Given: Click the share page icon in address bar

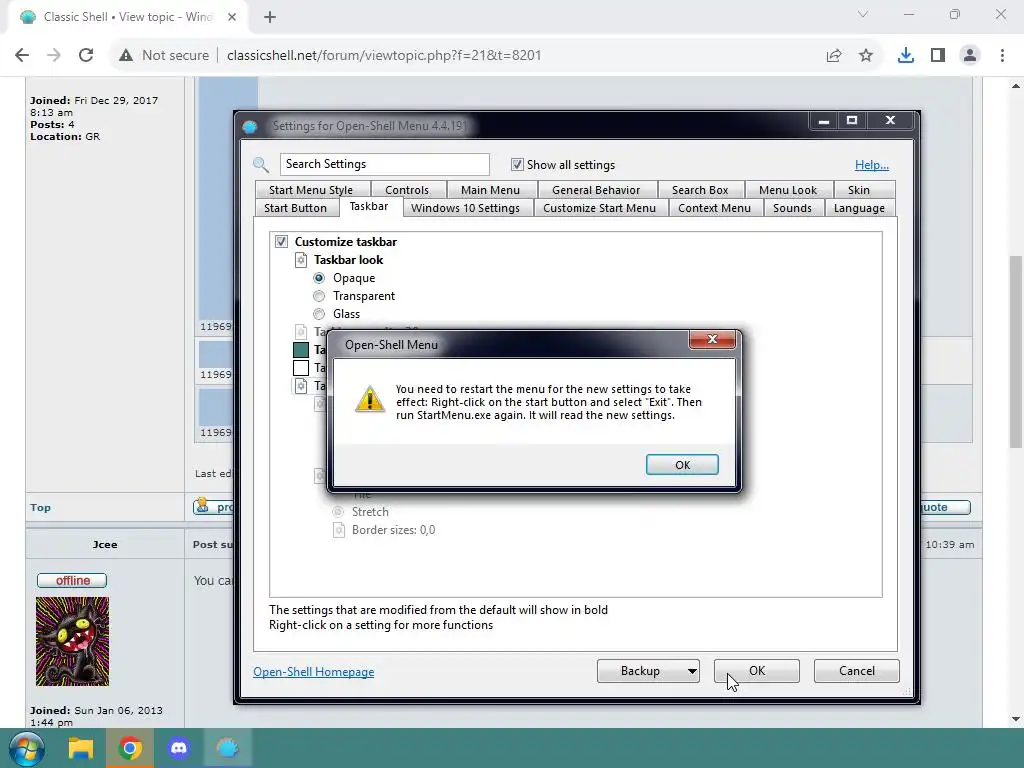Looking at the screenshot, I should click(x=834, y=56).
